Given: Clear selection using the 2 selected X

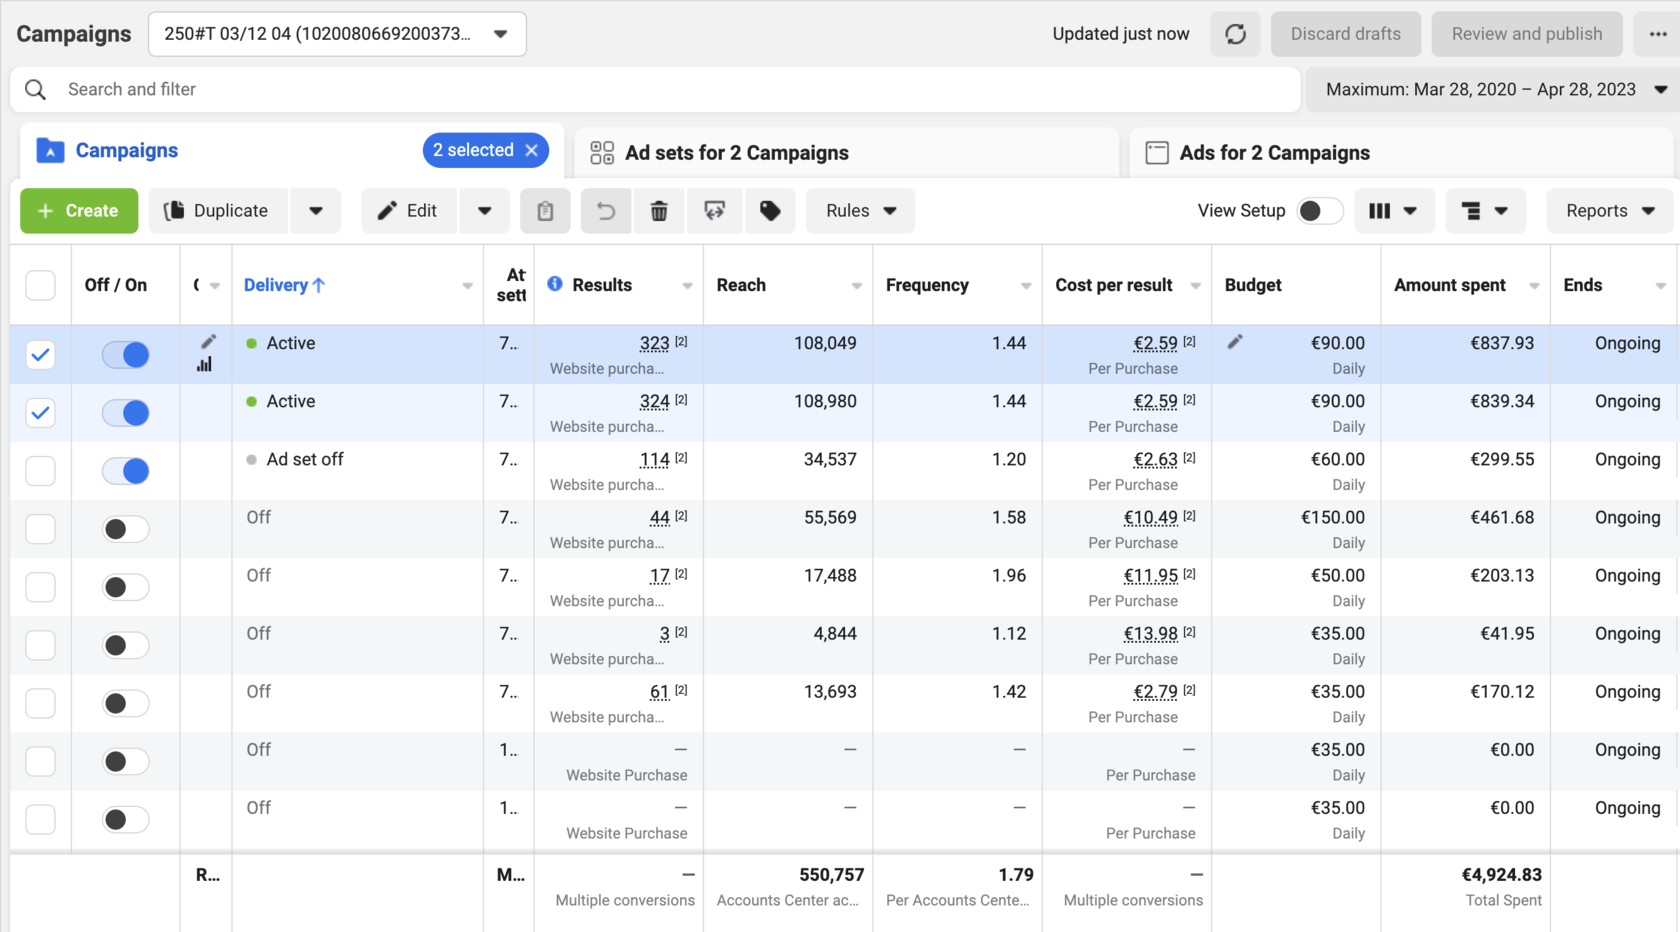Looking at the screenshot, I should point(532,150).
